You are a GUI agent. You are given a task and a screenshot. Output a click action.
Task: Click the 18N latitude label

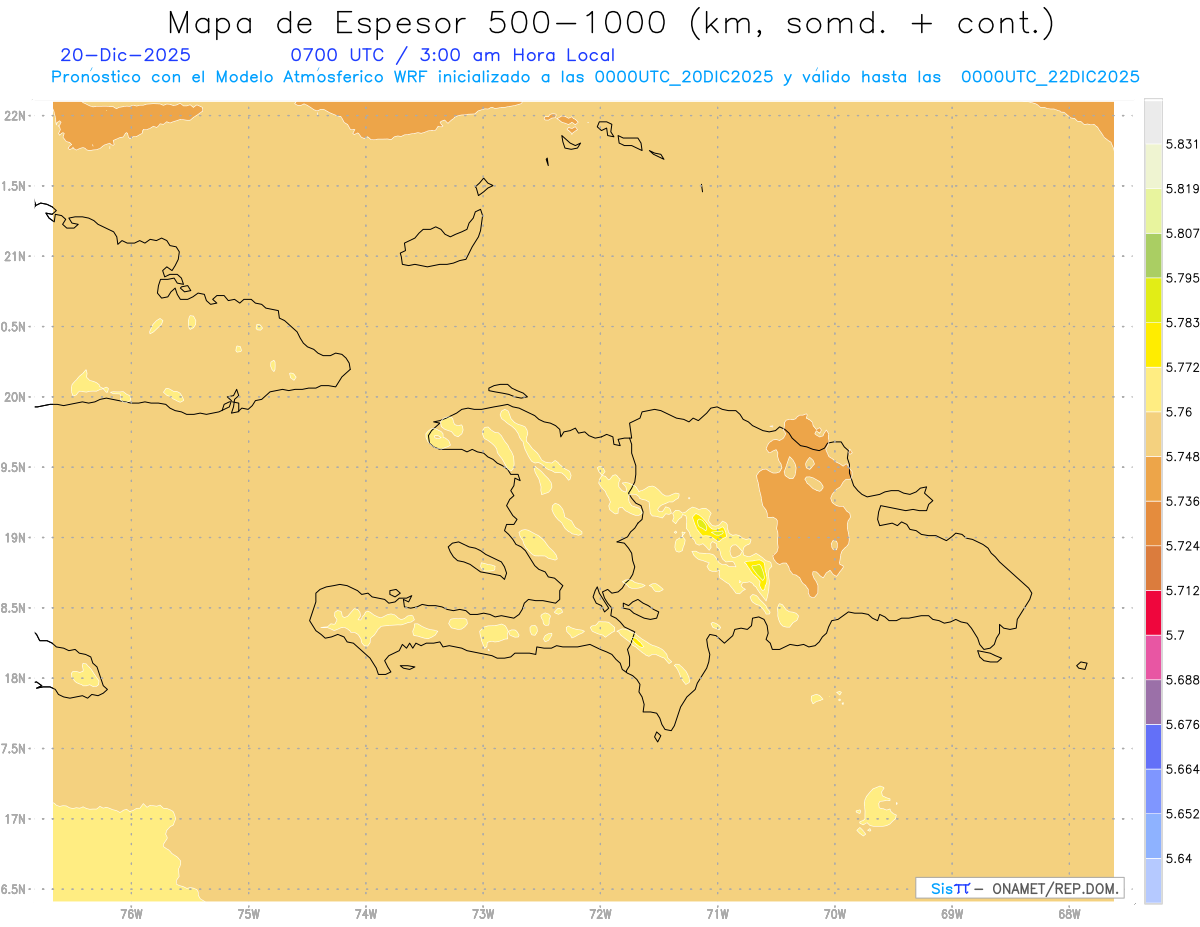15,678
